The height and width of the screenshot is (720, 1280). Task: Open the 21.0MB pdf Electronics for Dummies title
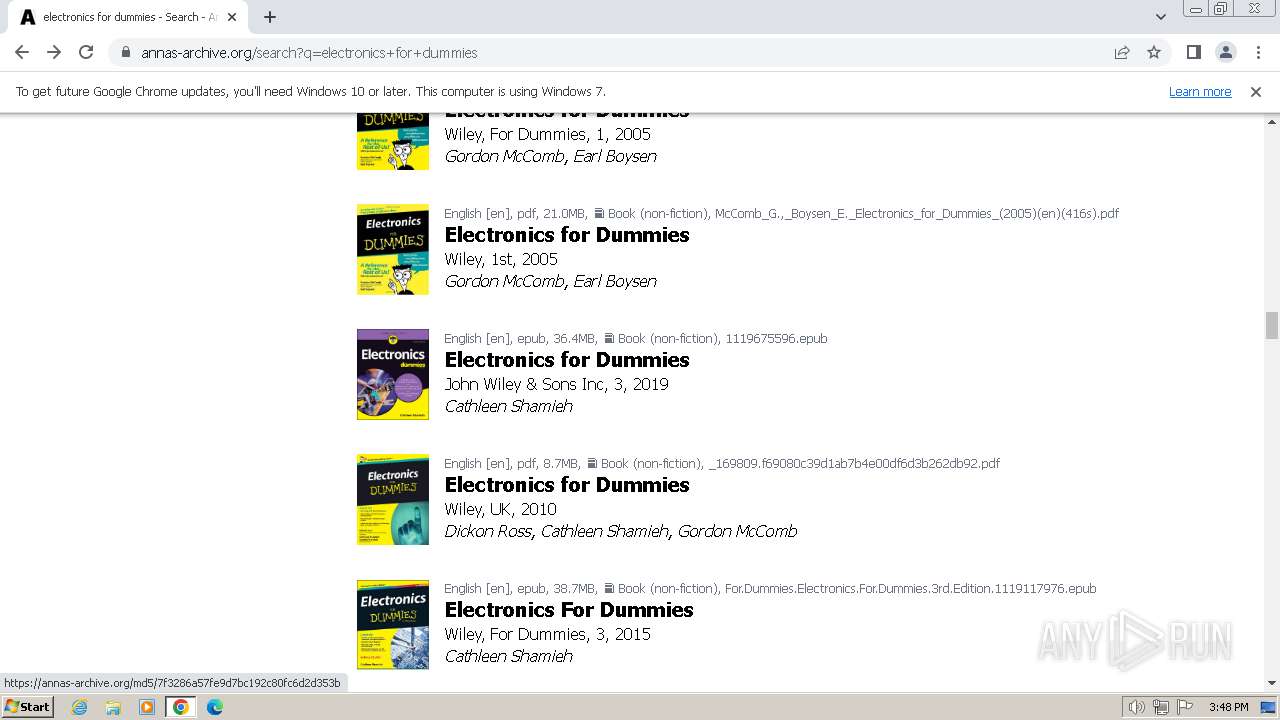tap(567, 235)
